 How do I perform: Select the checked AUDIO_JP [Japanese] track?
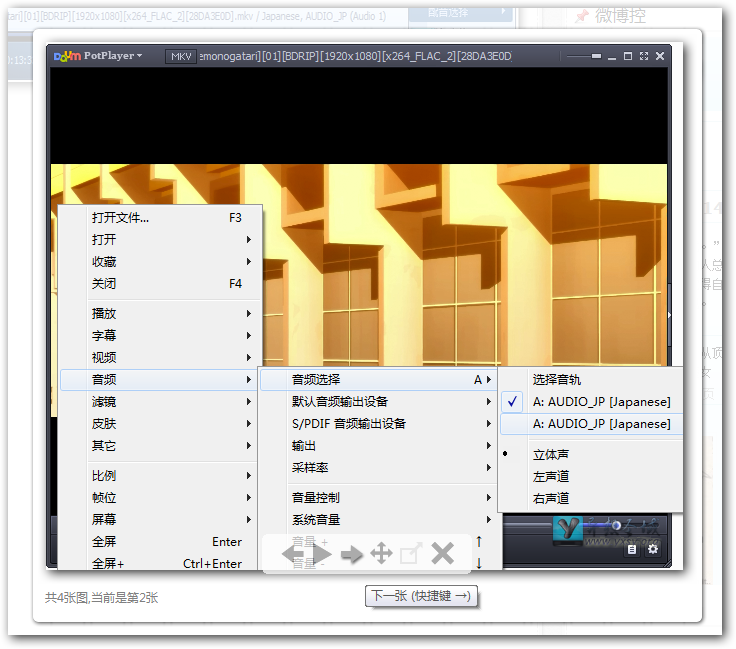[x=601, y=402]
